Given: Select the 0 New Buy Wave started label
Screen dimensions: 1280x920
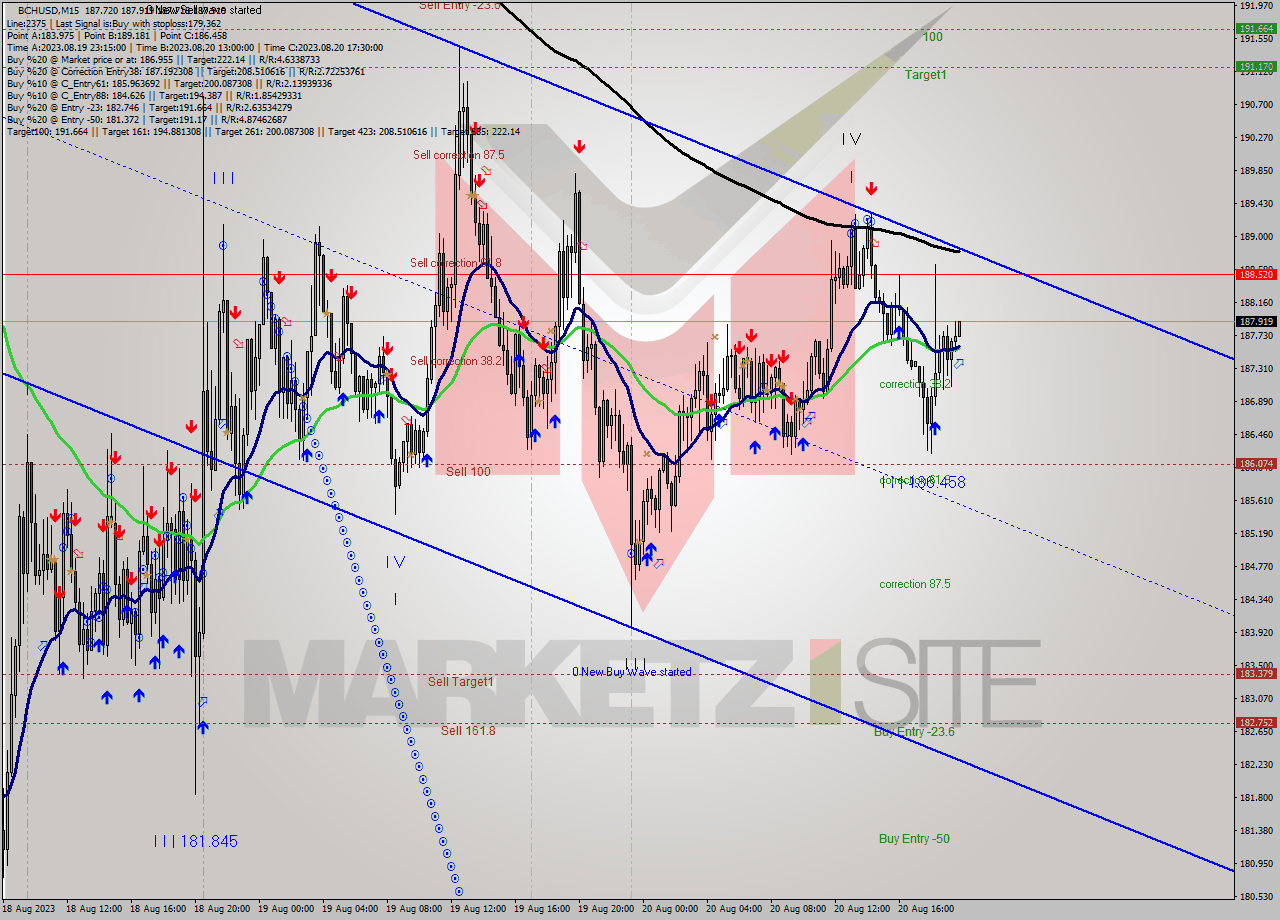Looking at the screenshot, I should 631,672.
